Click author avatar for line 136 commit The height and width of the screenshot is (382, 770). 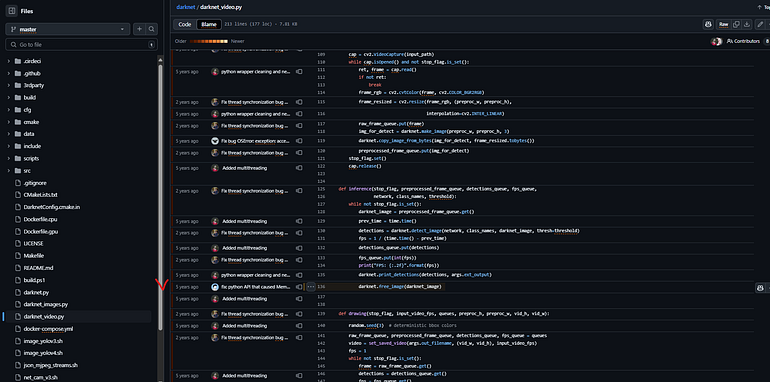tap(215, 287)
